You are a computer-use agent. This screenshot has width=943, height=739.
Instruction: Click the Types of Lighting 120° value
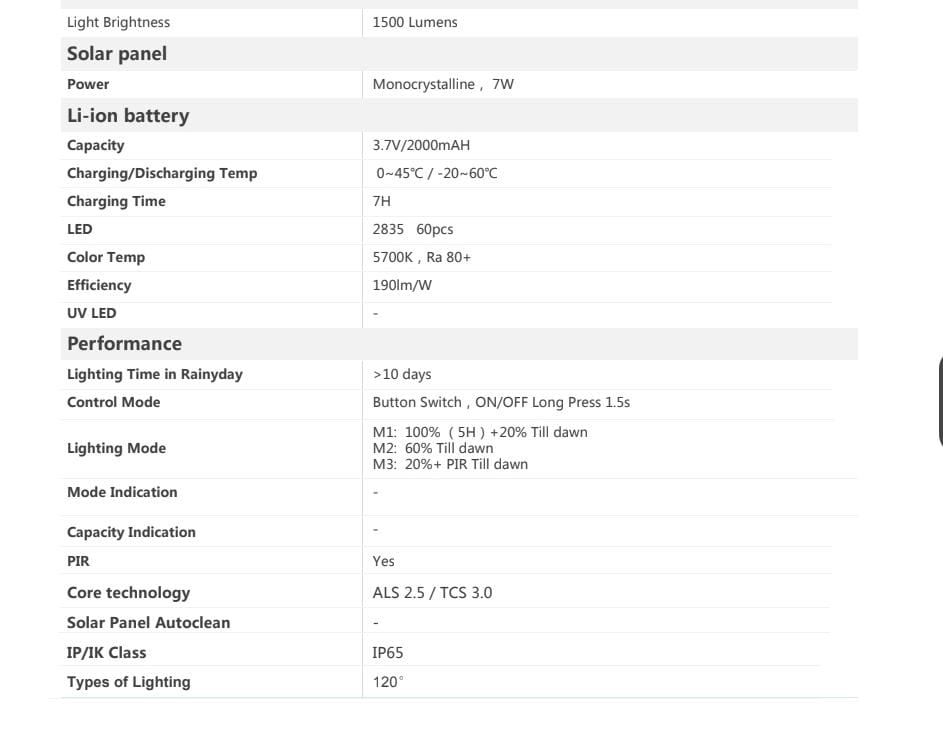point(388,682)
